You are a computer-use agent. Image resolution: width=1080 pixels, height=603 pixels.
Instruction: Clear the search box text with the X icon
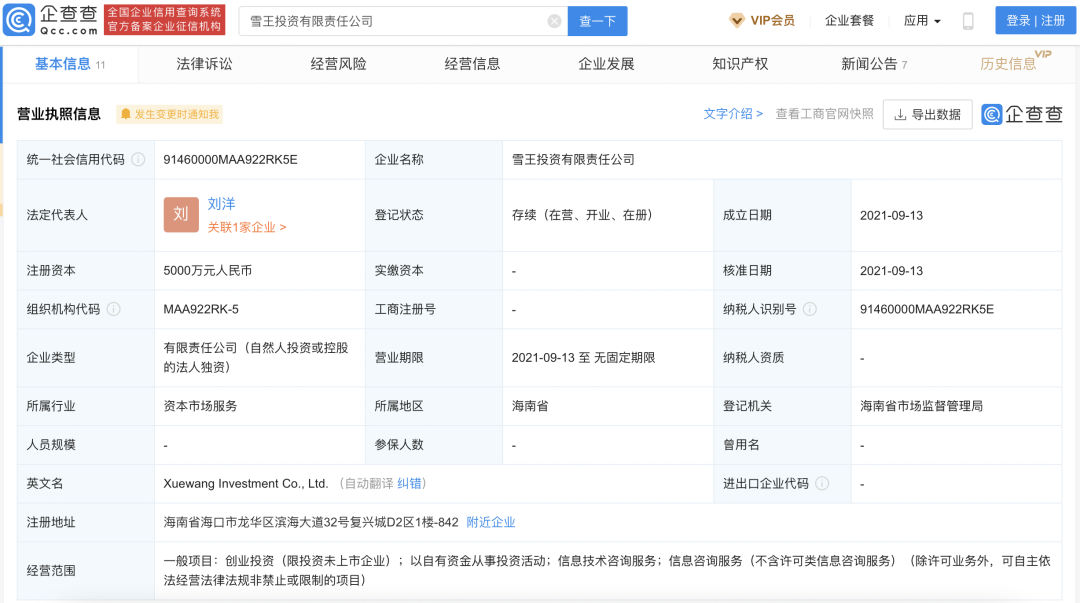(554, 21)
